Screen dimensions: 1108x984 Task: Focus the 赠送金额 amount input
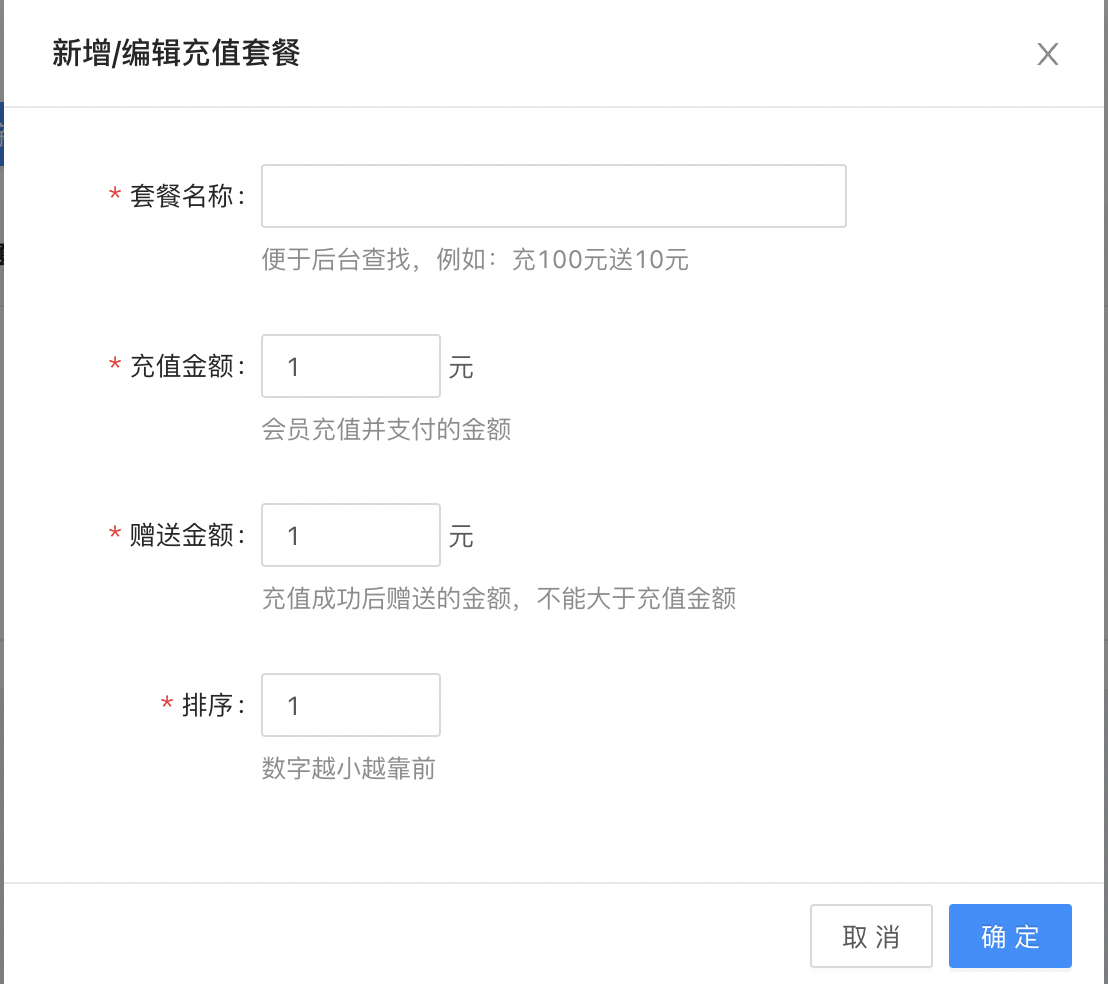pos(350,536)
